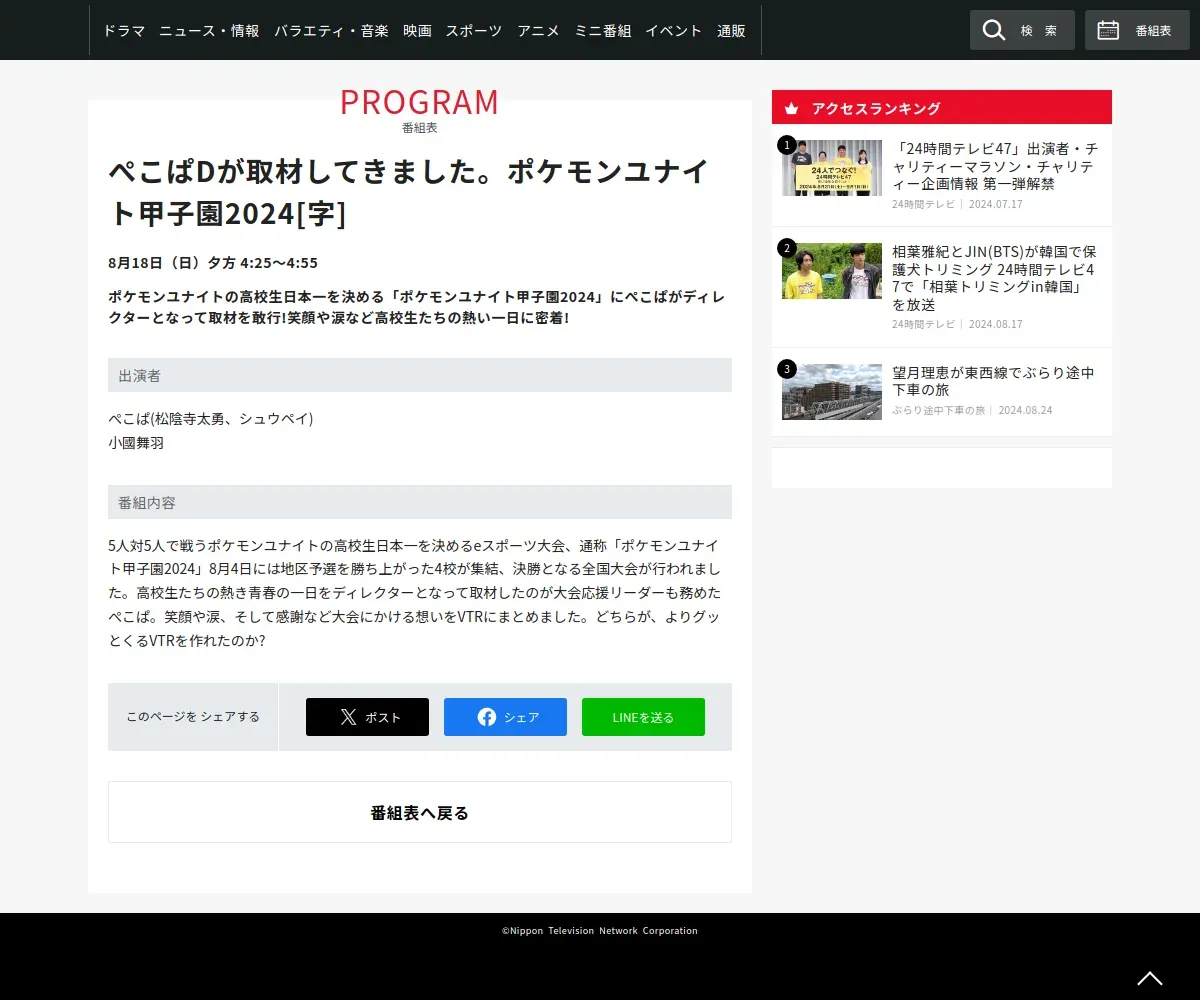Click the crown icon in ranking header

[x=791, y=108]
